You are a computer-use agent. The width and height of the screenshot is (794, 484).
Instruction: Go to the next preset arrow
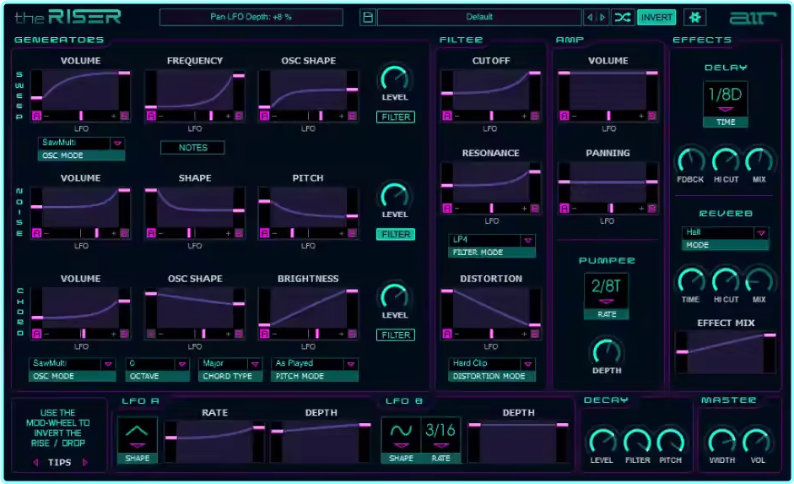coord(602,17)
